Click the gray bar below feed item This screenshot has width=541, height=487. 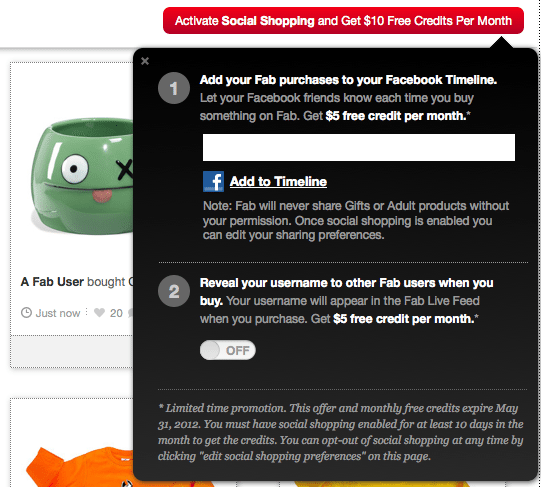click(72, 351)
